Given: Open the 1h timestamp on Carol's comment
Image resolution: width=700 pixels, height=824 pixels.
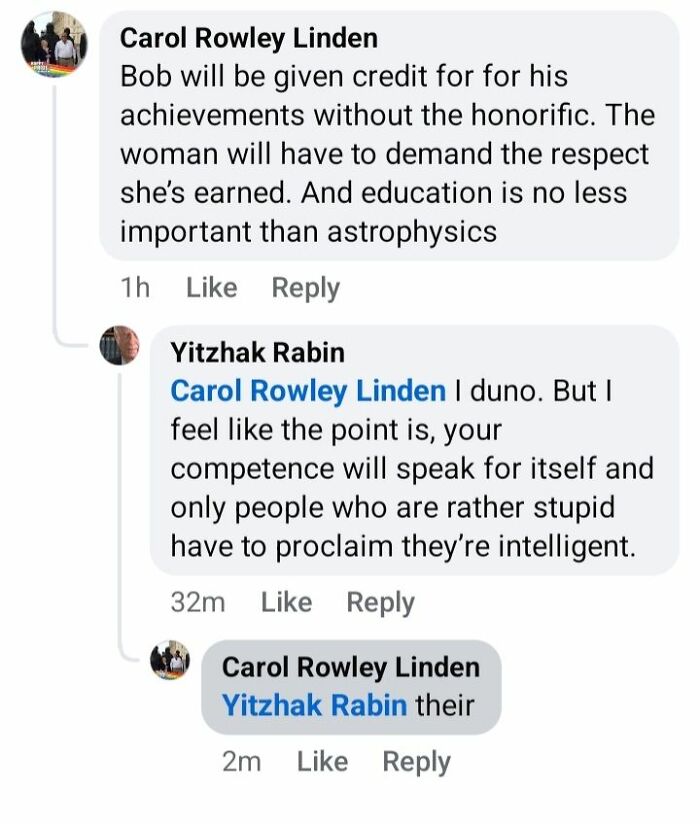Looking at the screenshot, I should tap(138, 287).
